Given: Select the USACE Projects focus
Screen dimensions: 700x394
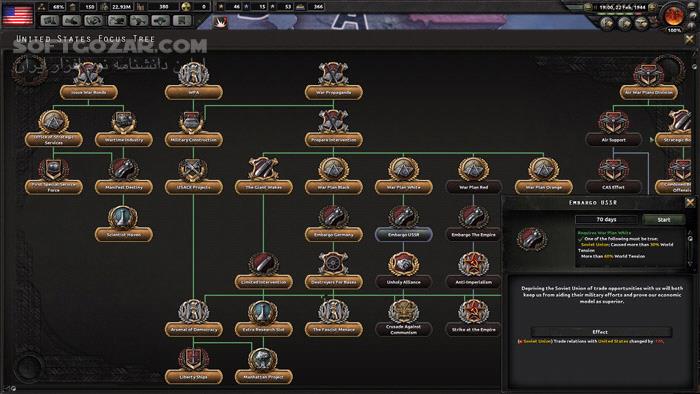Looking at the screenshot, I should coord(193,187).
